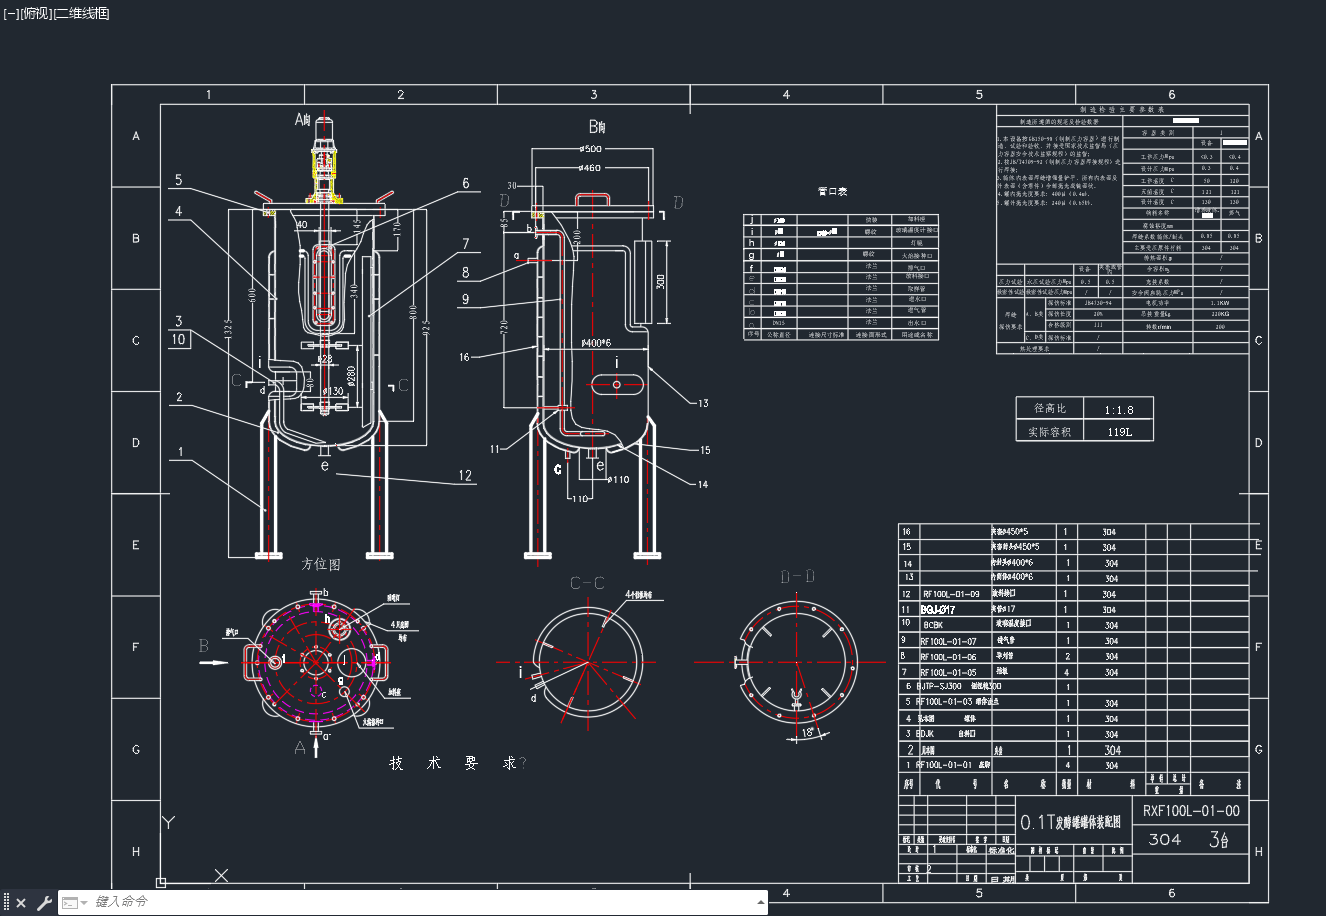Open the 二维线框 visual style menu

point(81,13)
